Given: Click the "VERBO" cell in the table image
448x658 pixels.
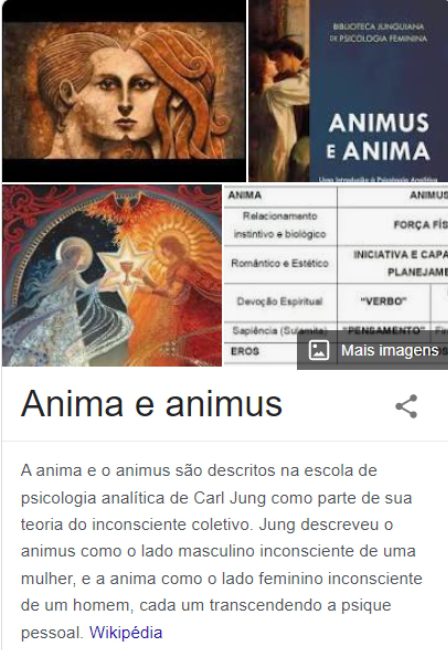Looking at the screenshot, I should pos(383,301).
